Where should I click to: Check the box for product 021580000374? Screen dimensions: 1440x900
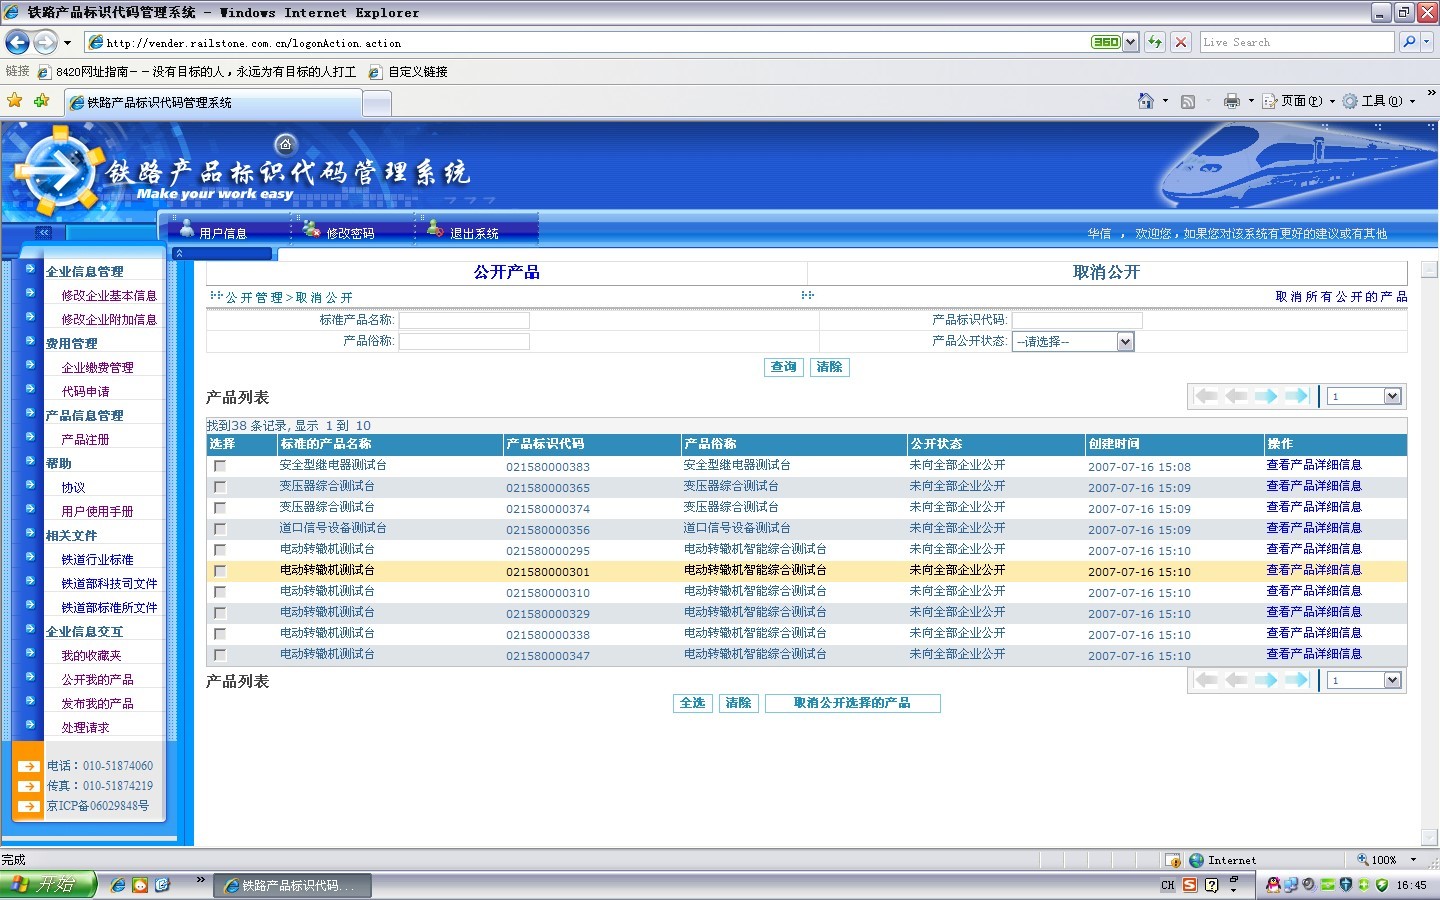click(x=220, y=508)
